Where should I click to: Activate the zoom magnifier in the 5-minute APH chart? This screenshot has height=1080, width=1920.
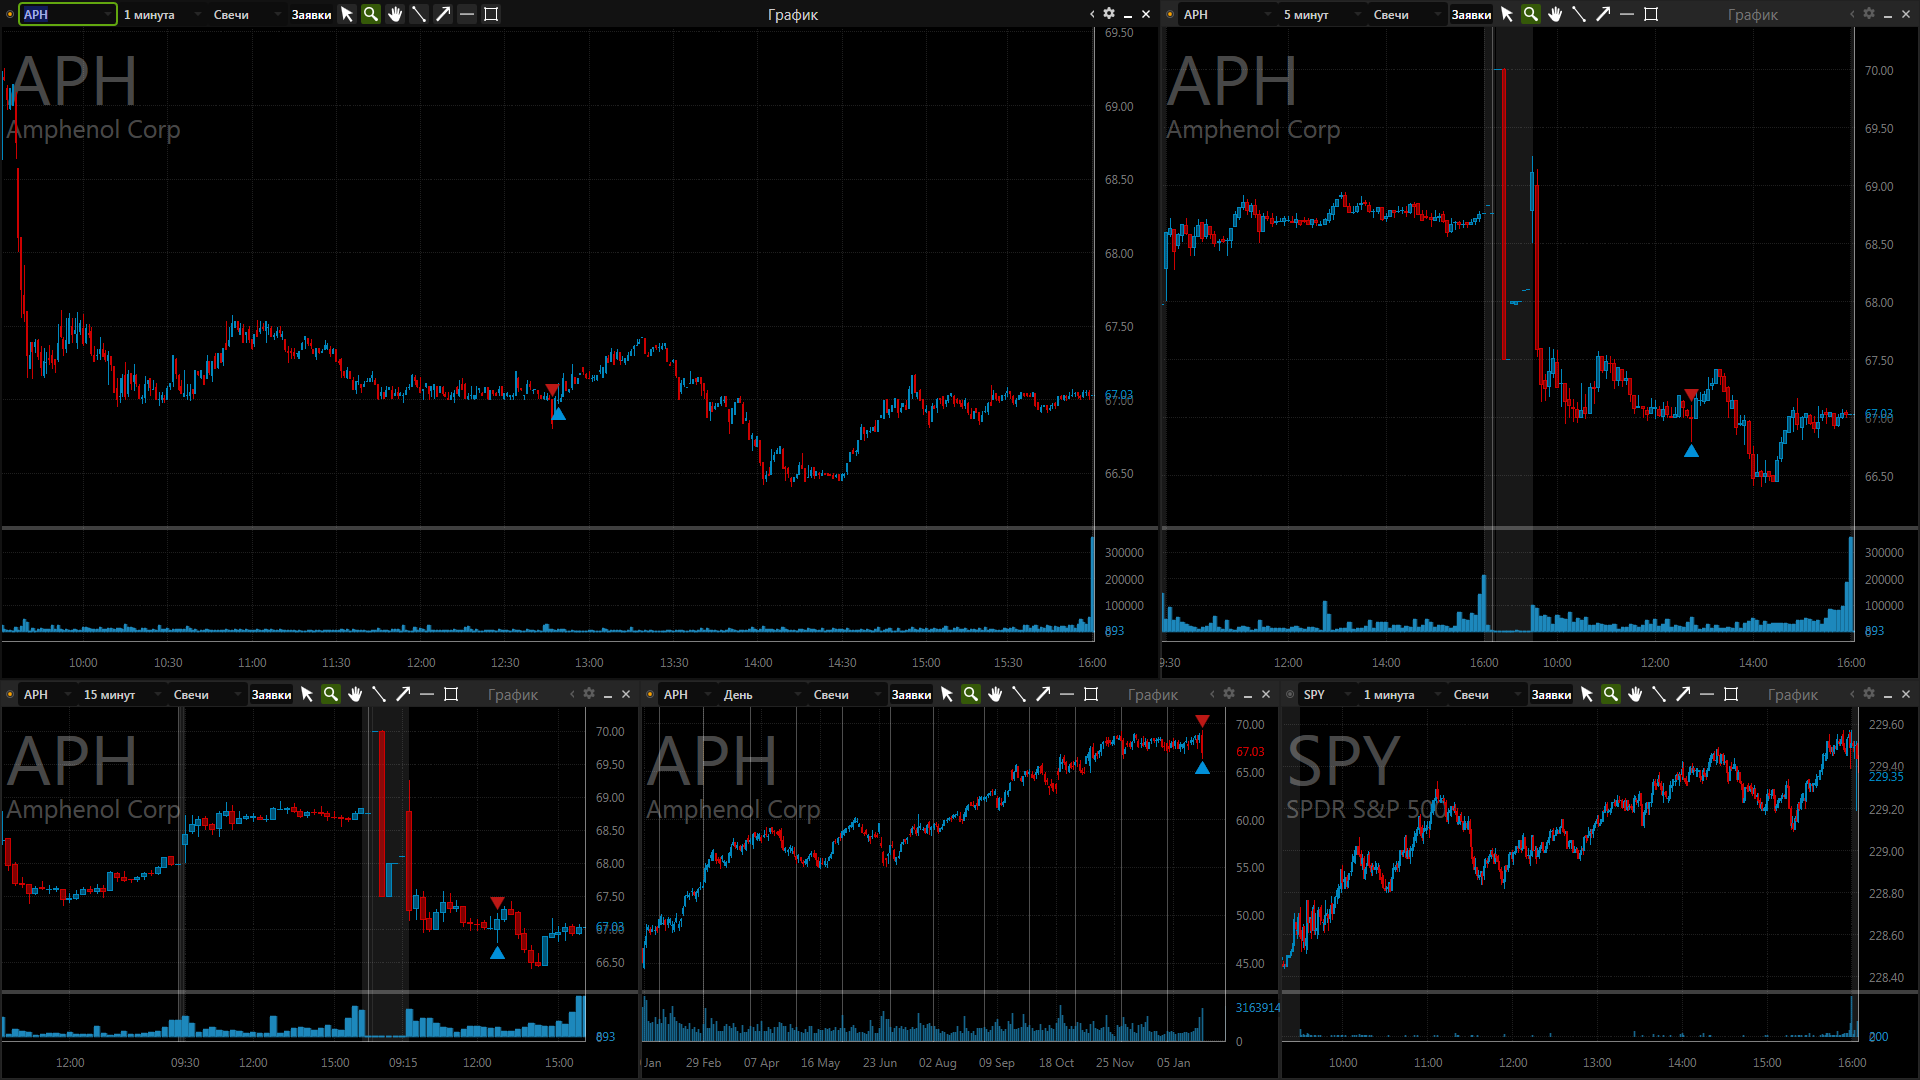point(1531,14)
